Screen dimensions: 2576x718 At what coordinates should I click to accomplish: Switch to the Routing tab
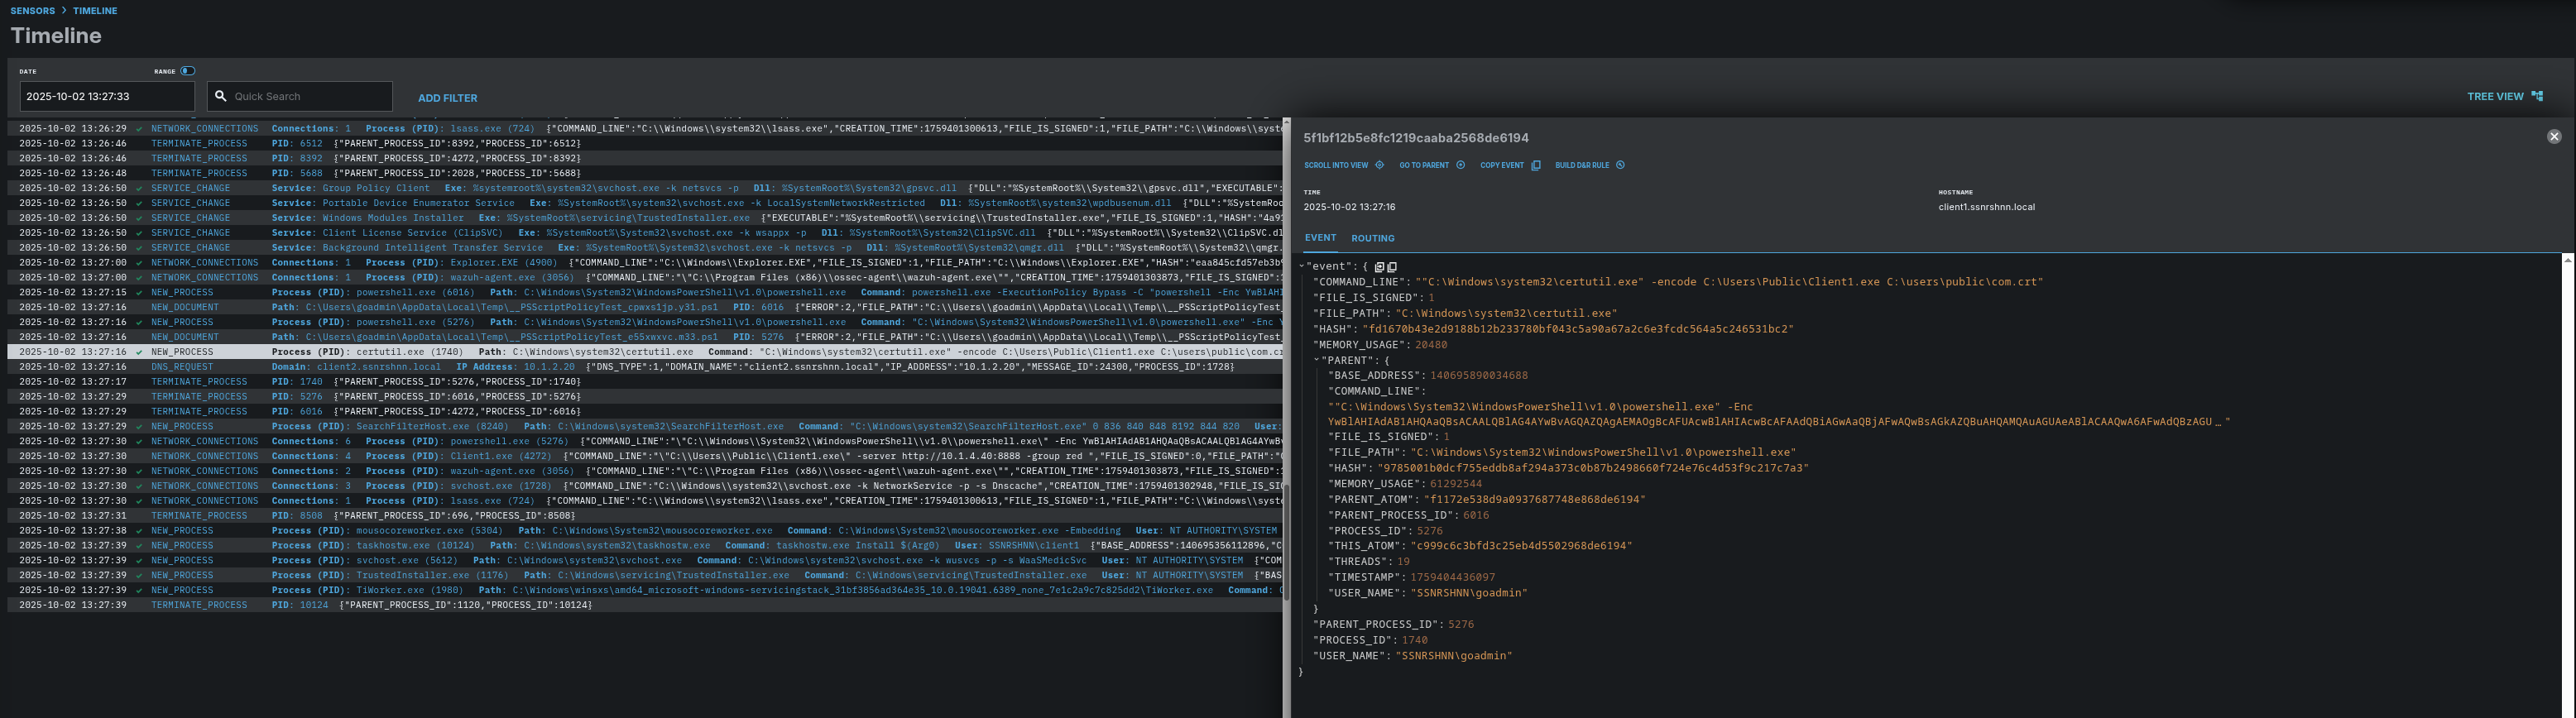(x=1372, y=238)
